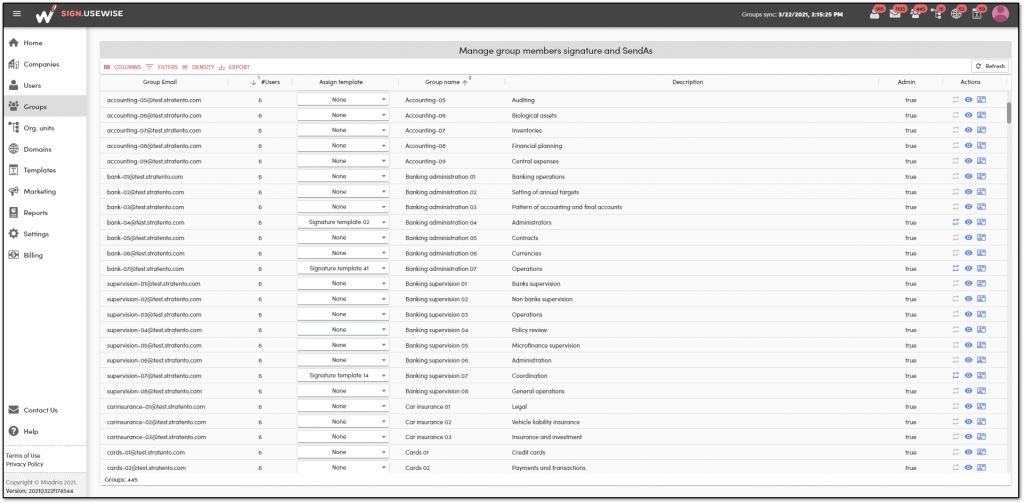Open template dropdown for supervision-02

click(343, 299)
